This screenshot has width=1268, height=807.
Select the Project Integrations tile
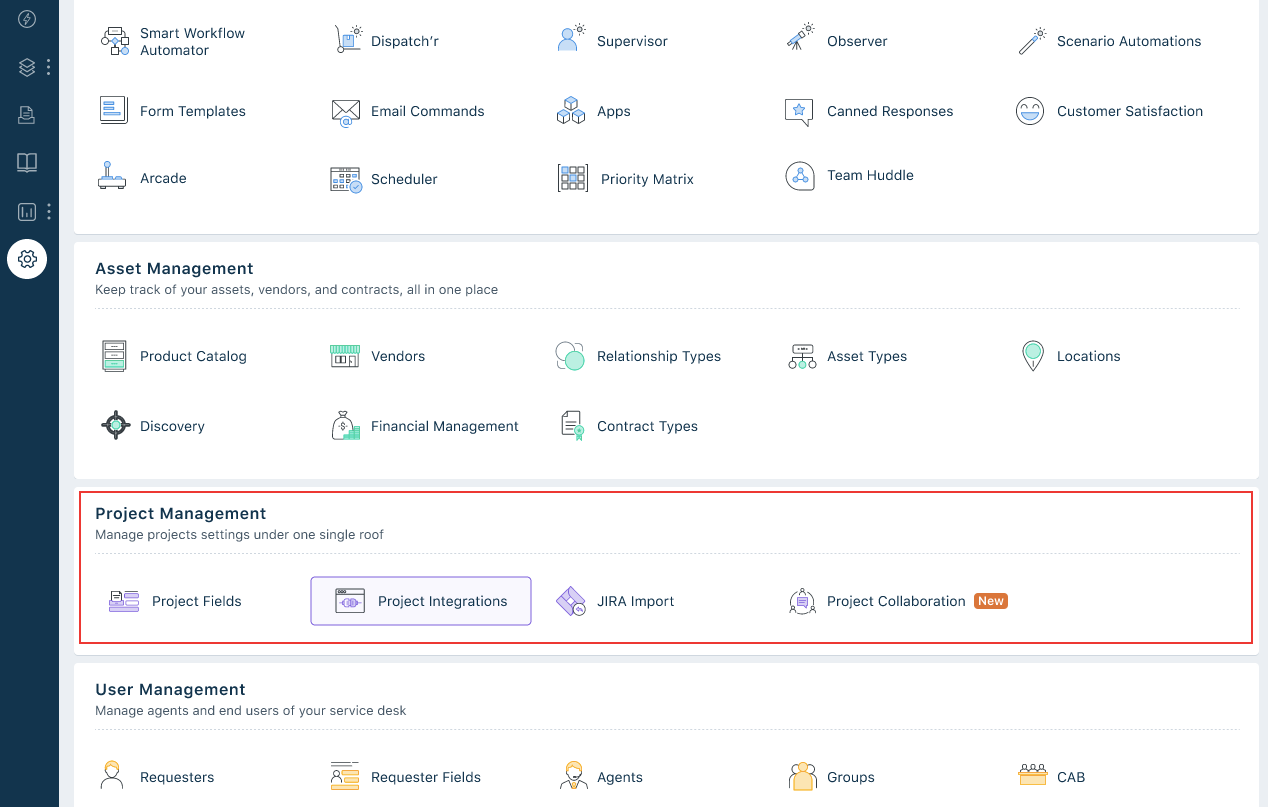tap(421, 601)
